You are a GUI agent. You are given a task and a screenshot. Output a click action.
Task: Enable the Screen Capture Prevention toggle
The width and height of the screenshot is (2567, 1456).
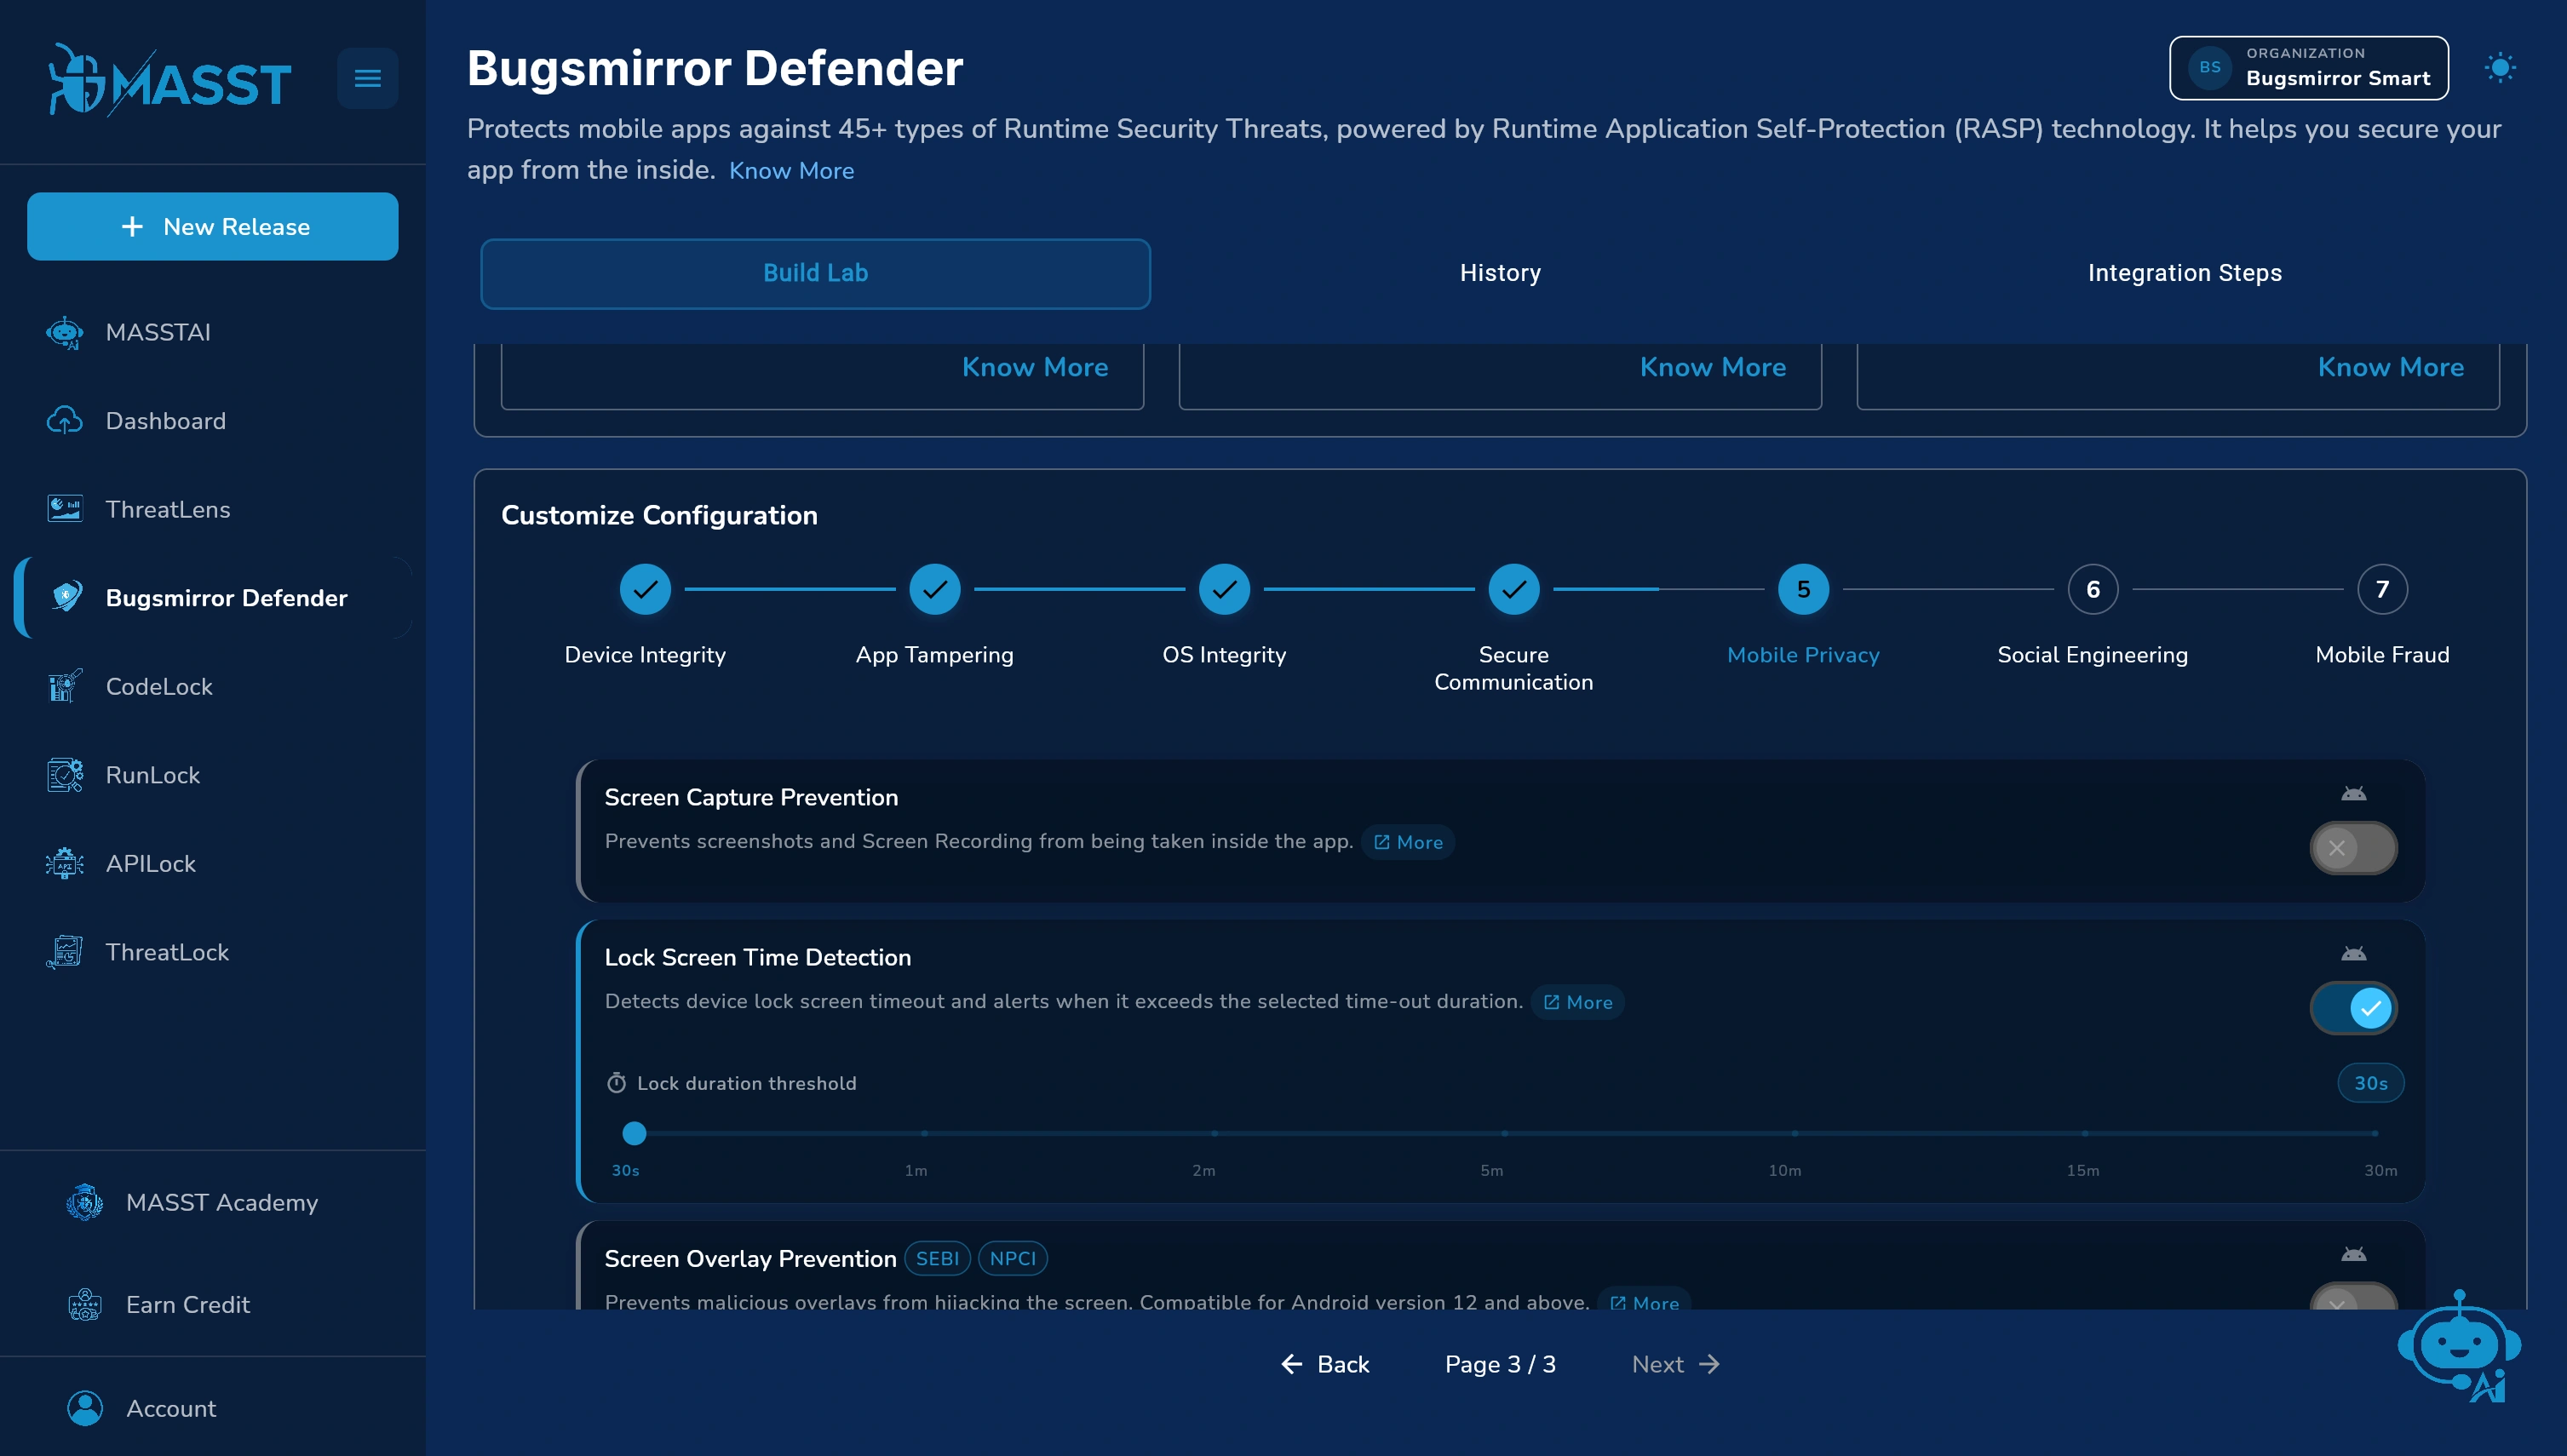click(x=2353, y=848)
